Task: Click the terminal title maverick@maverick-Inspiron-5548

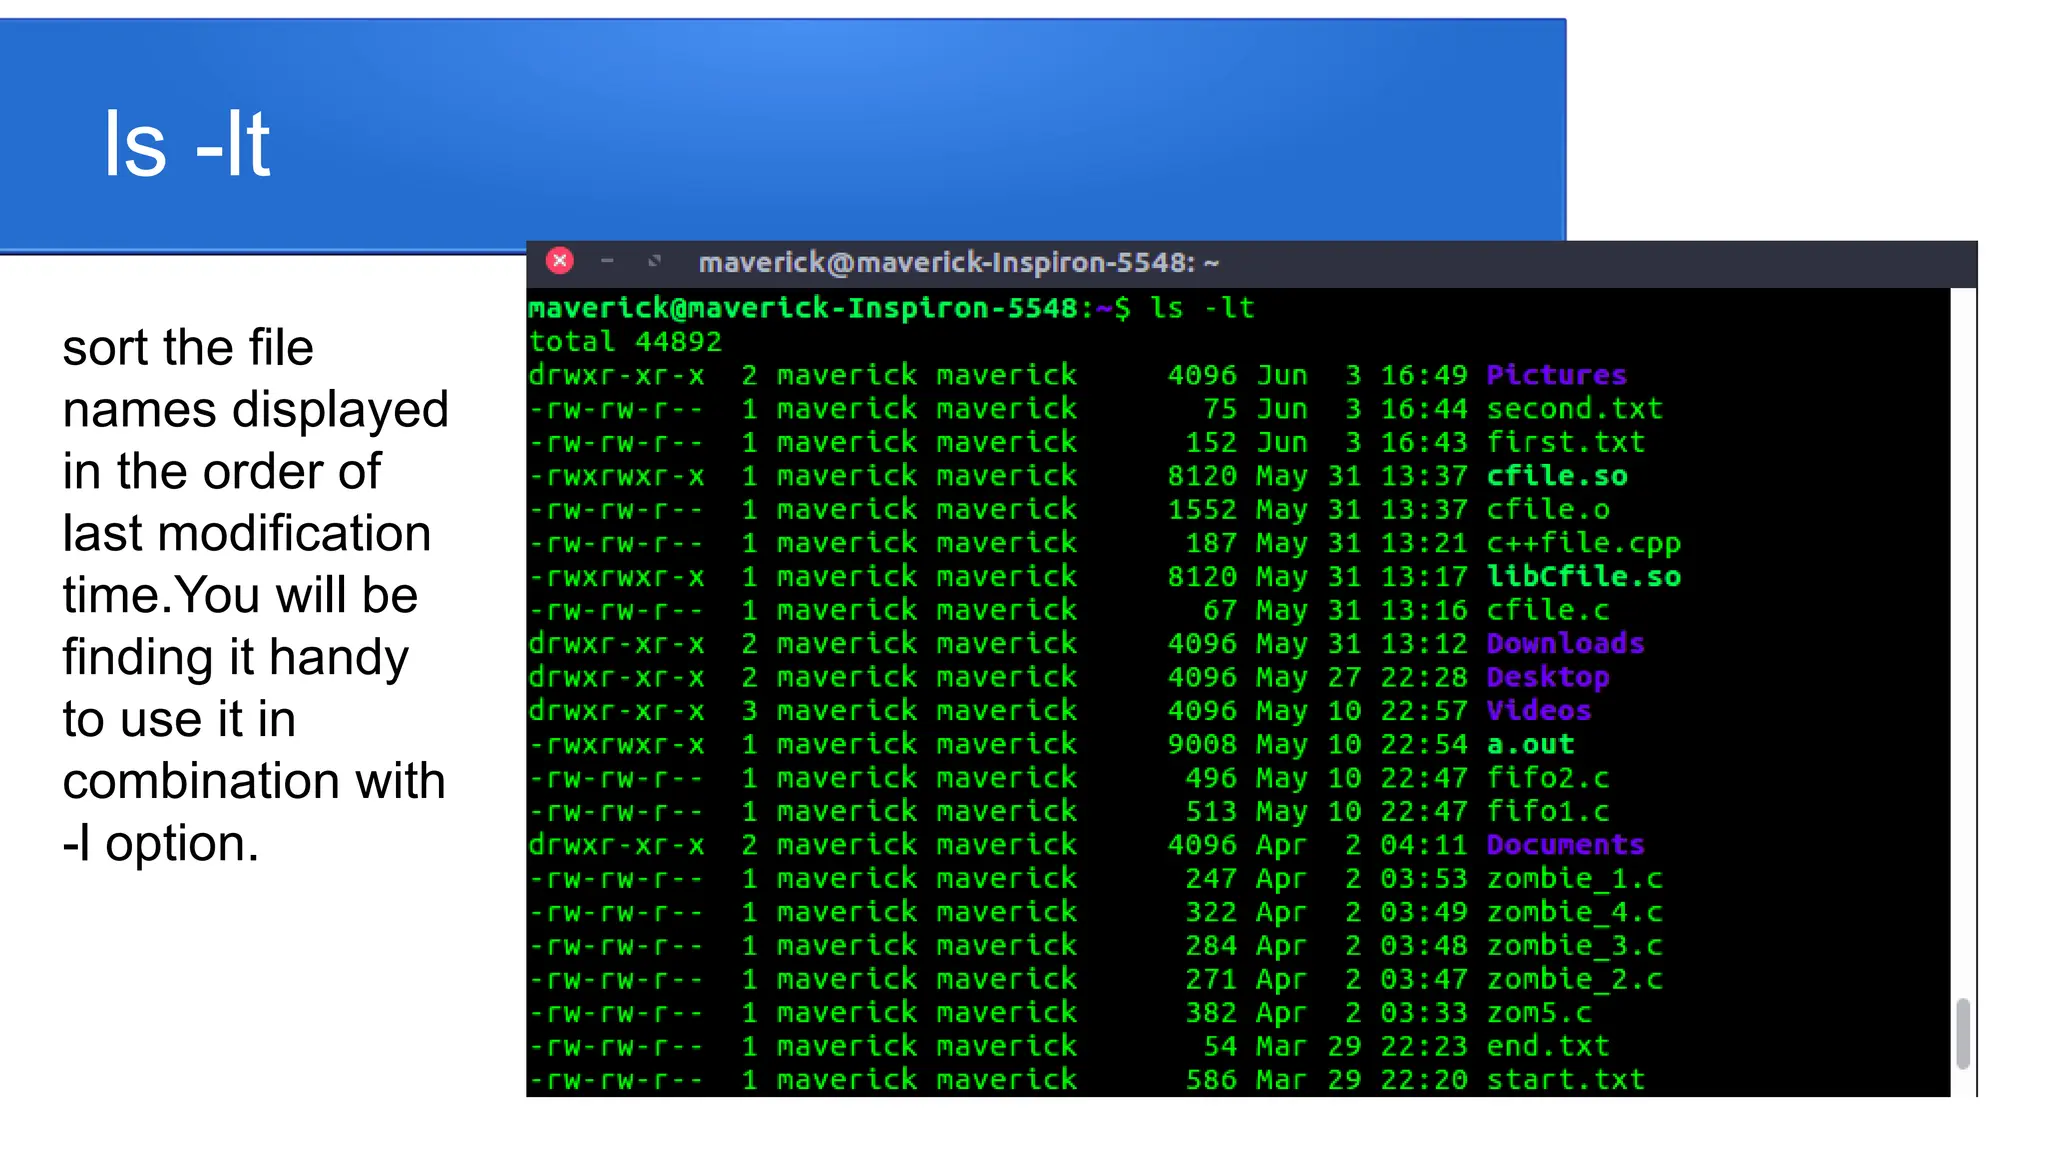Action: (x=958, y=263)
